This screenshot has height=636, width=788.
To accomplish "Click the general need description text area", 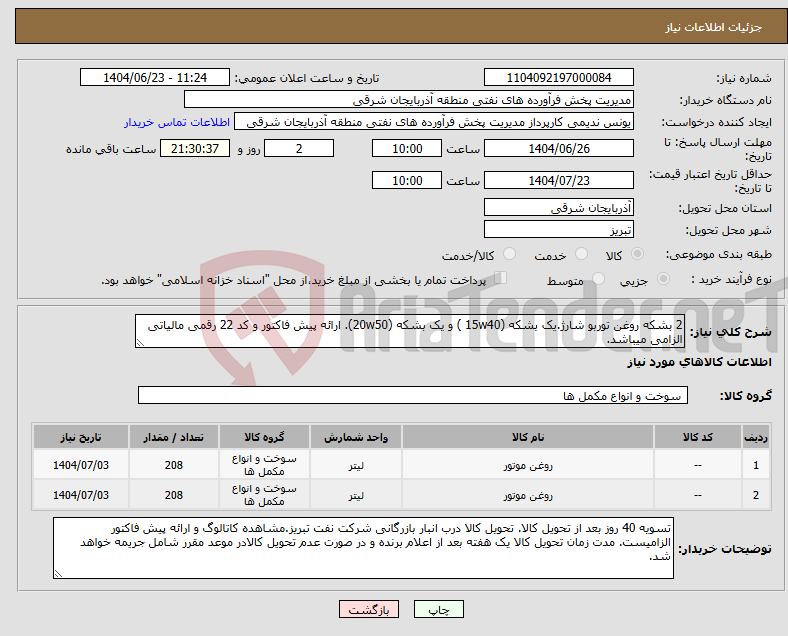I will click(410, 331).
